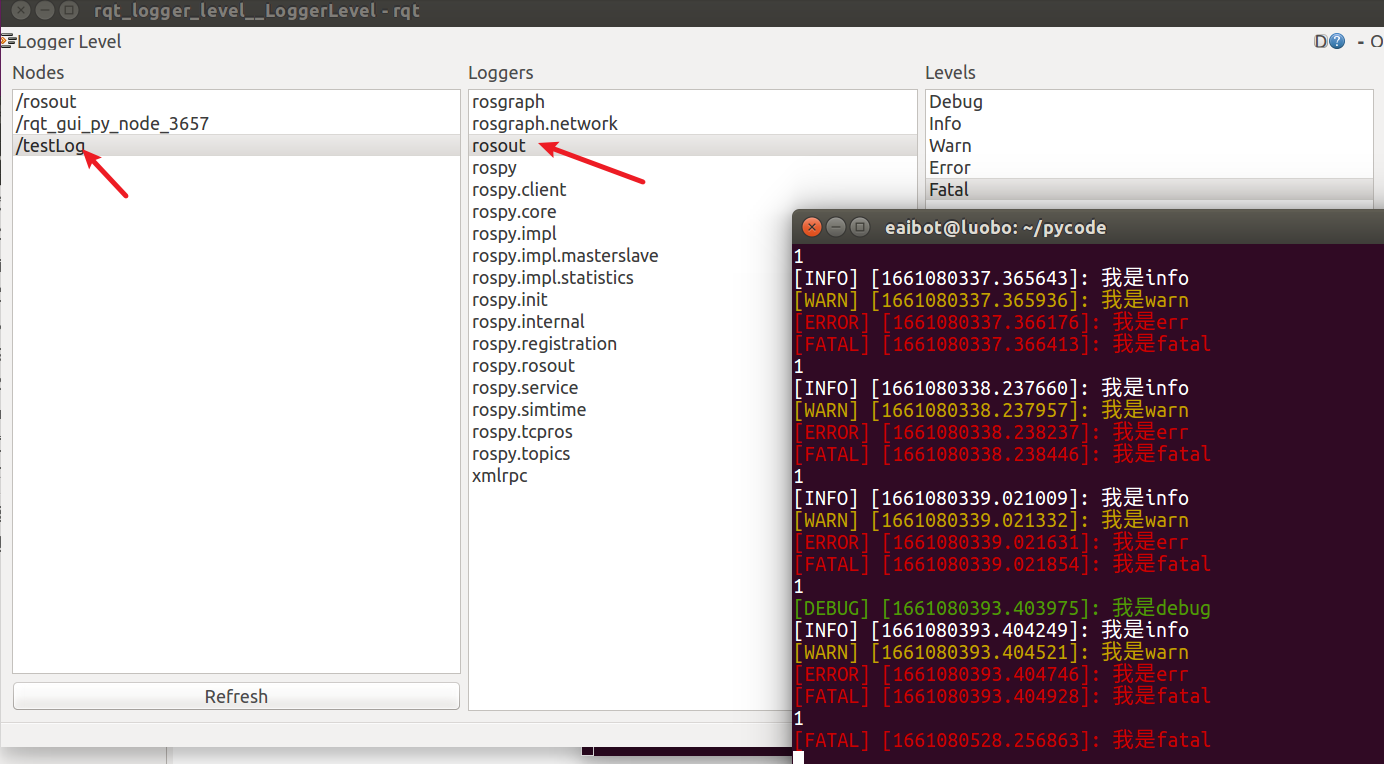
Task: Click the last FATAL line with 1661080528.256863
Action: (1002, 740)
